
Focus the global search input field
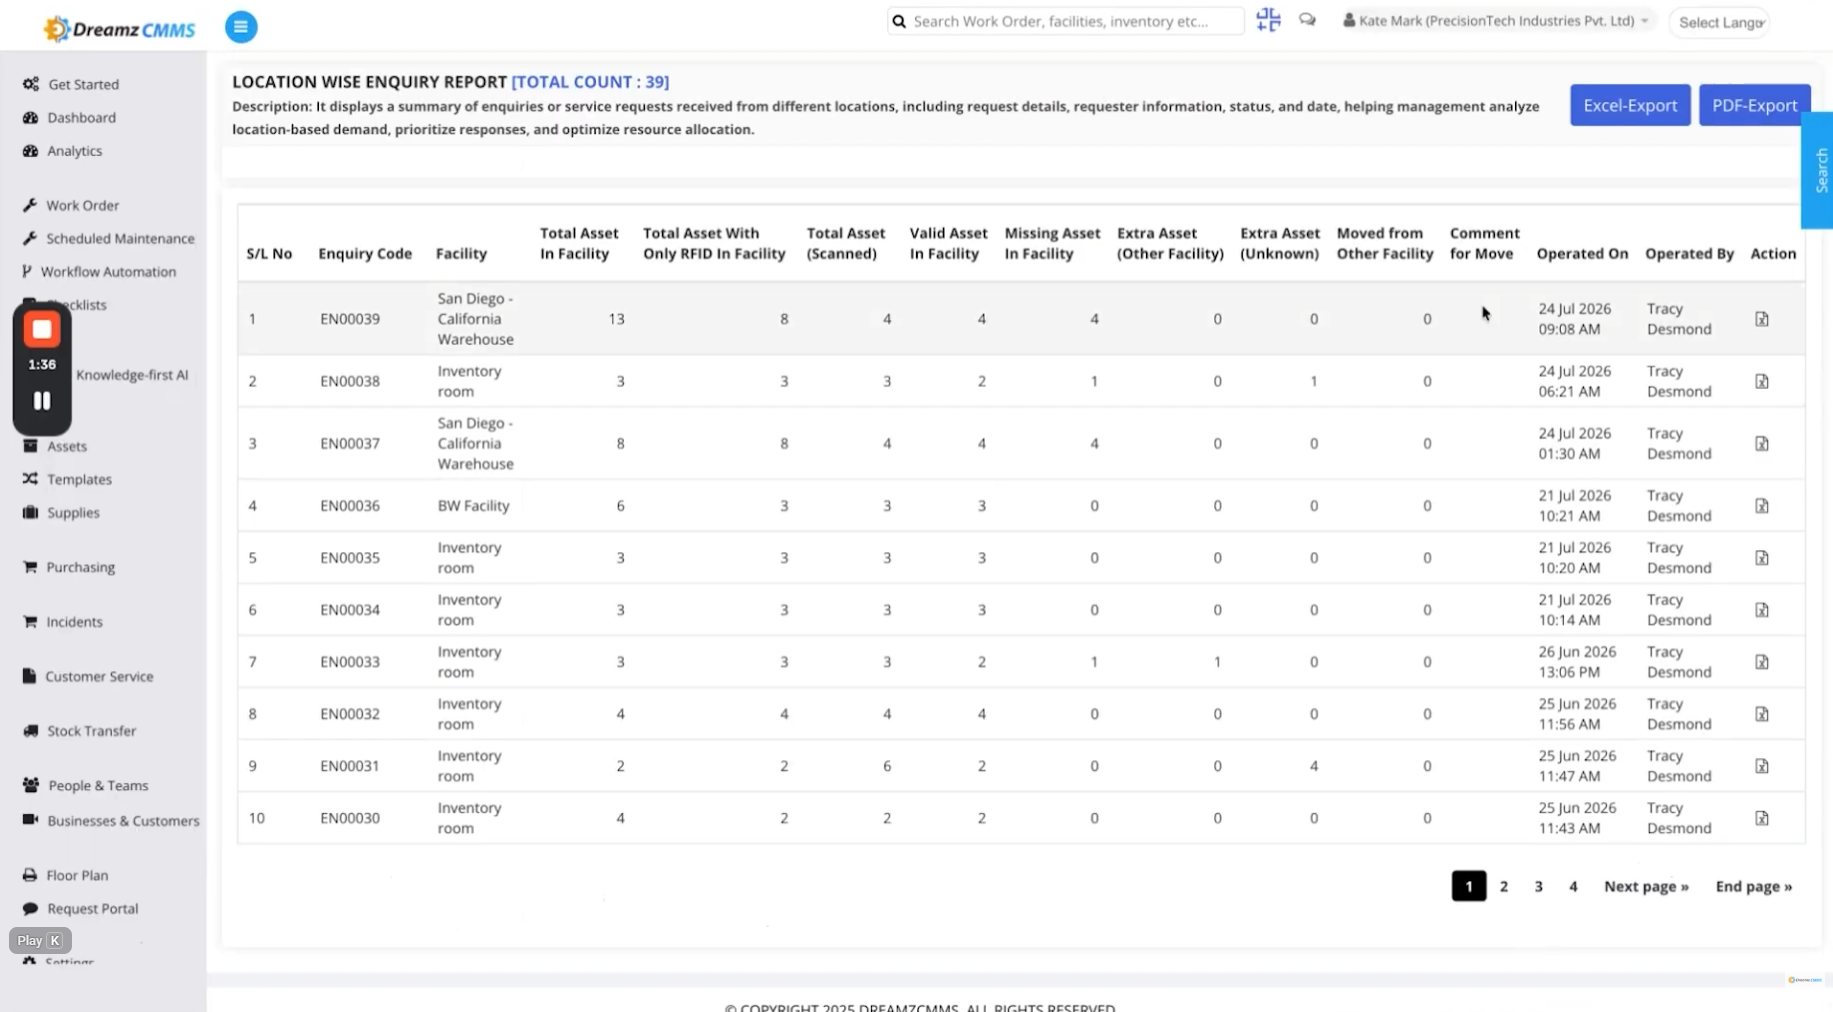(1066, 21)
